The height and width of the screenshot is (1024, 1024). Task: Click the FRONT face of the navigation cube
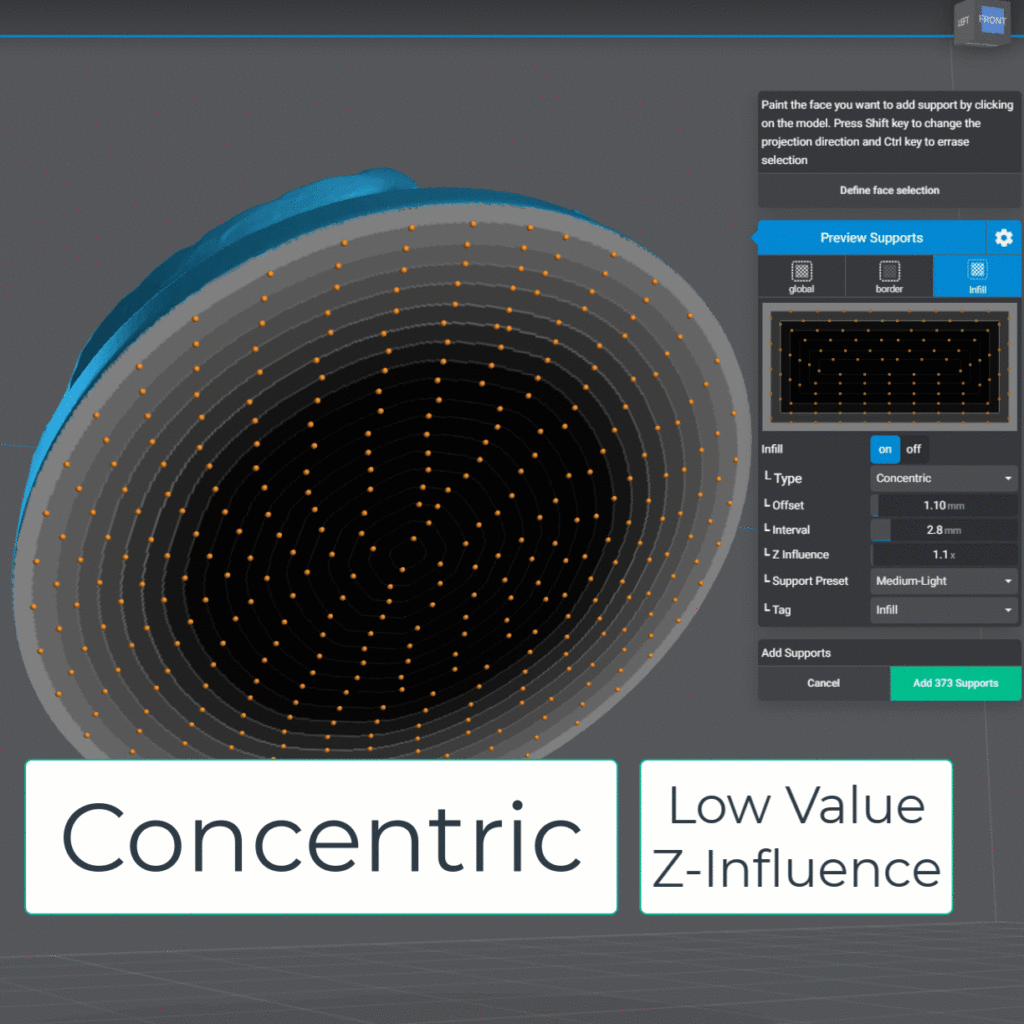pos(995,21)
